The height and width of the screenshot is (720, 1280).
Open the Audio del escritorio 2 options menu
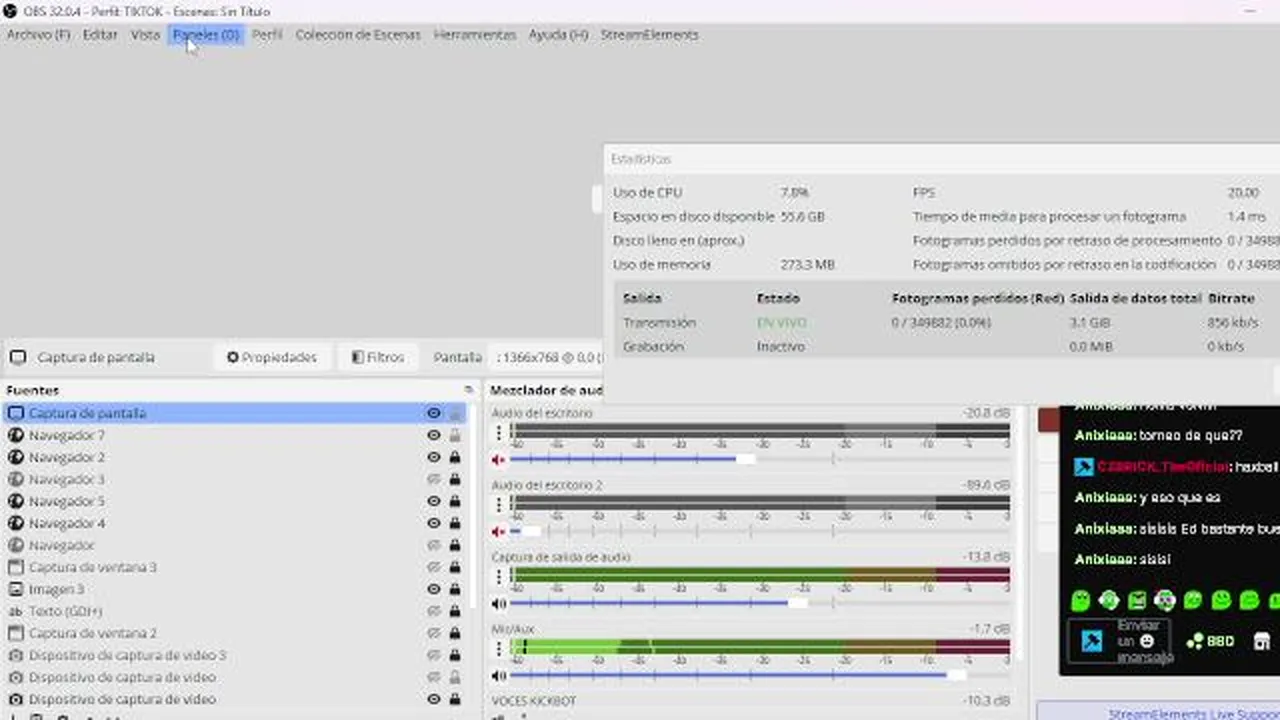coord(499,505)
